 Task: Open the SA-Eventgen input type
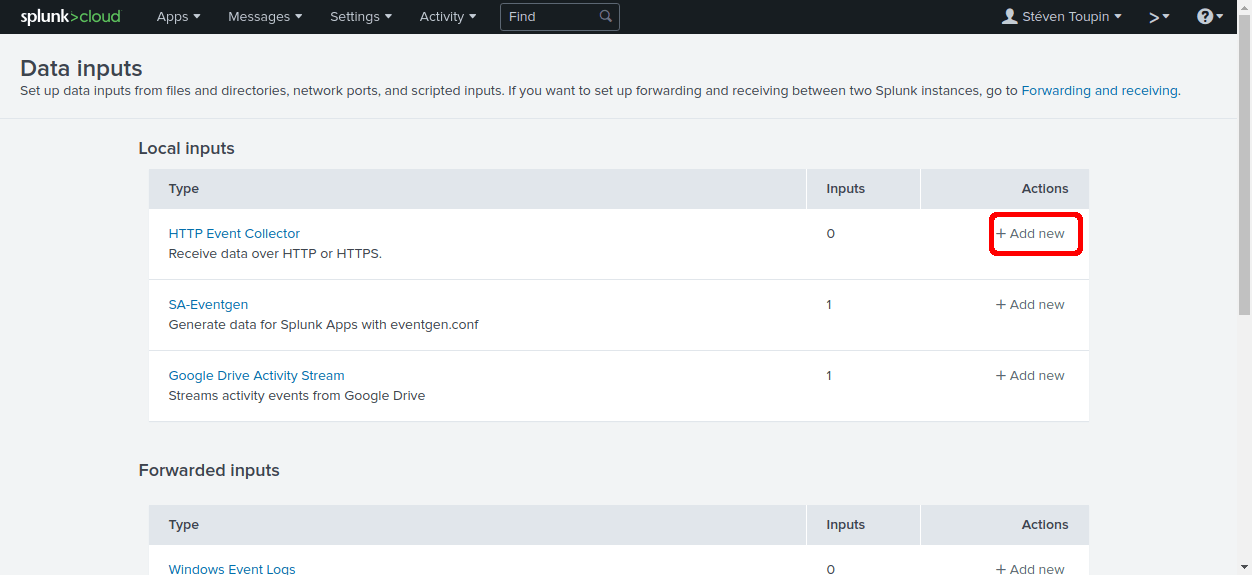pyautogui.click(x=208, y=304)
